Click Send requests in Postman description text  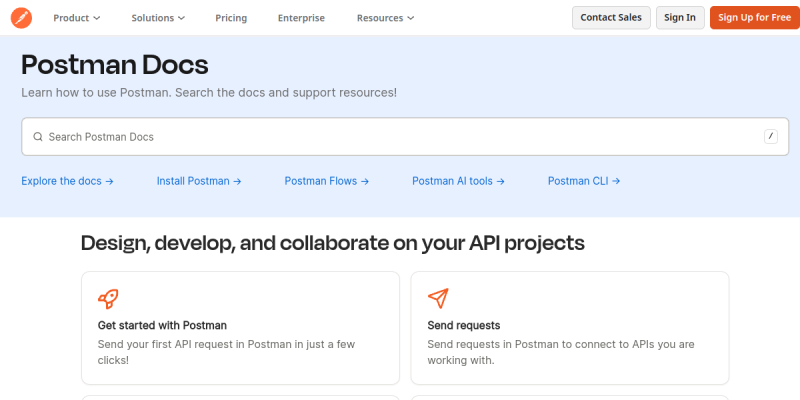561,352
